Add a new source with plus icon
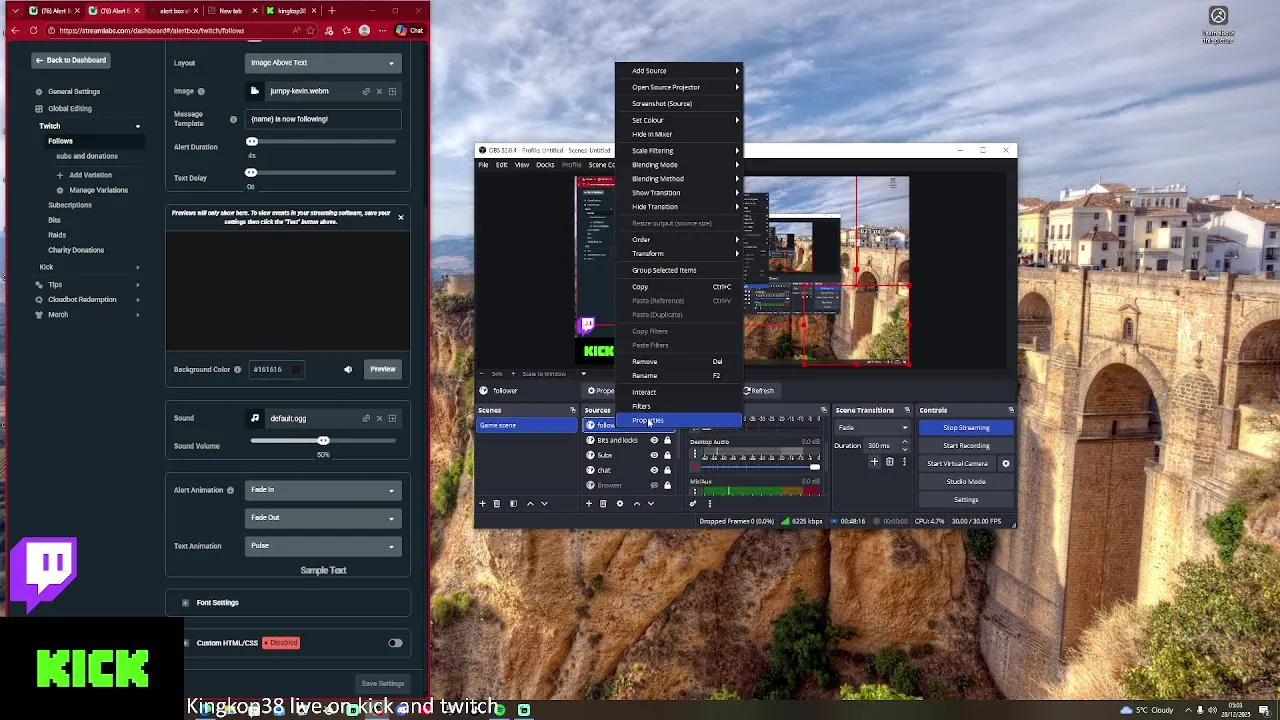 589,503
